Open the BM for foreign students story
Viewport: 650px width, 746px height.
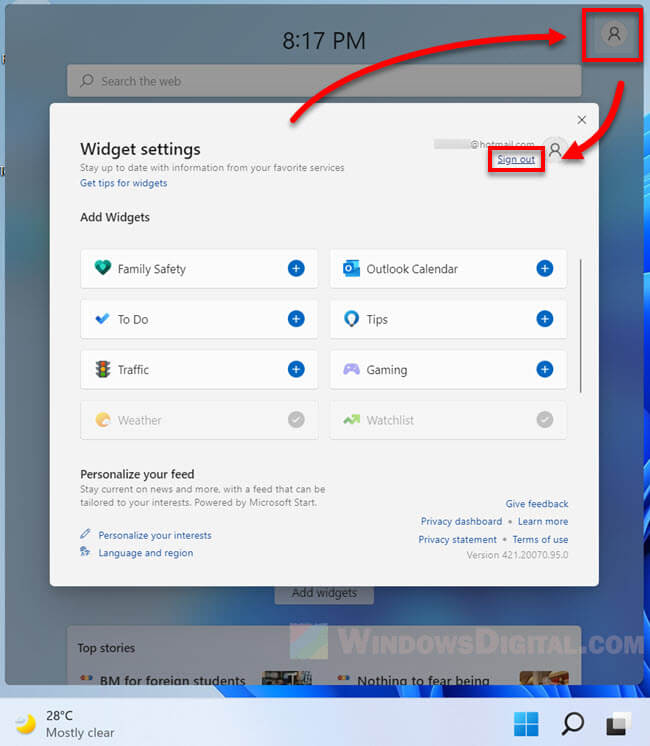pyautogui.click(x=172, y=681)
